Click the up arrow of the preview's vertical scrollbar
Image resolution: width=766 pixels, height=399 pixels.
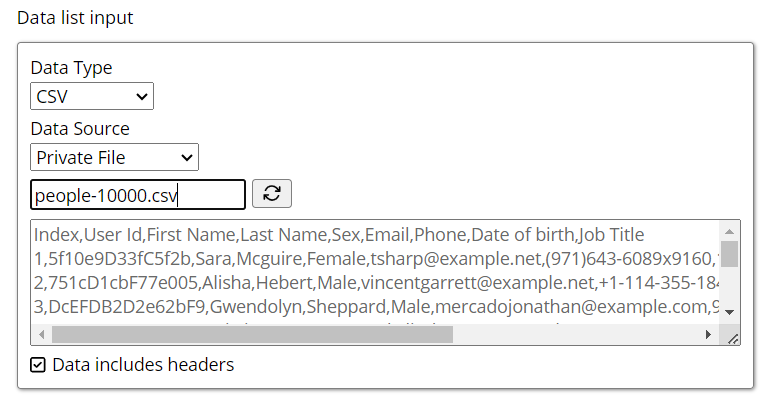(729, 231)
